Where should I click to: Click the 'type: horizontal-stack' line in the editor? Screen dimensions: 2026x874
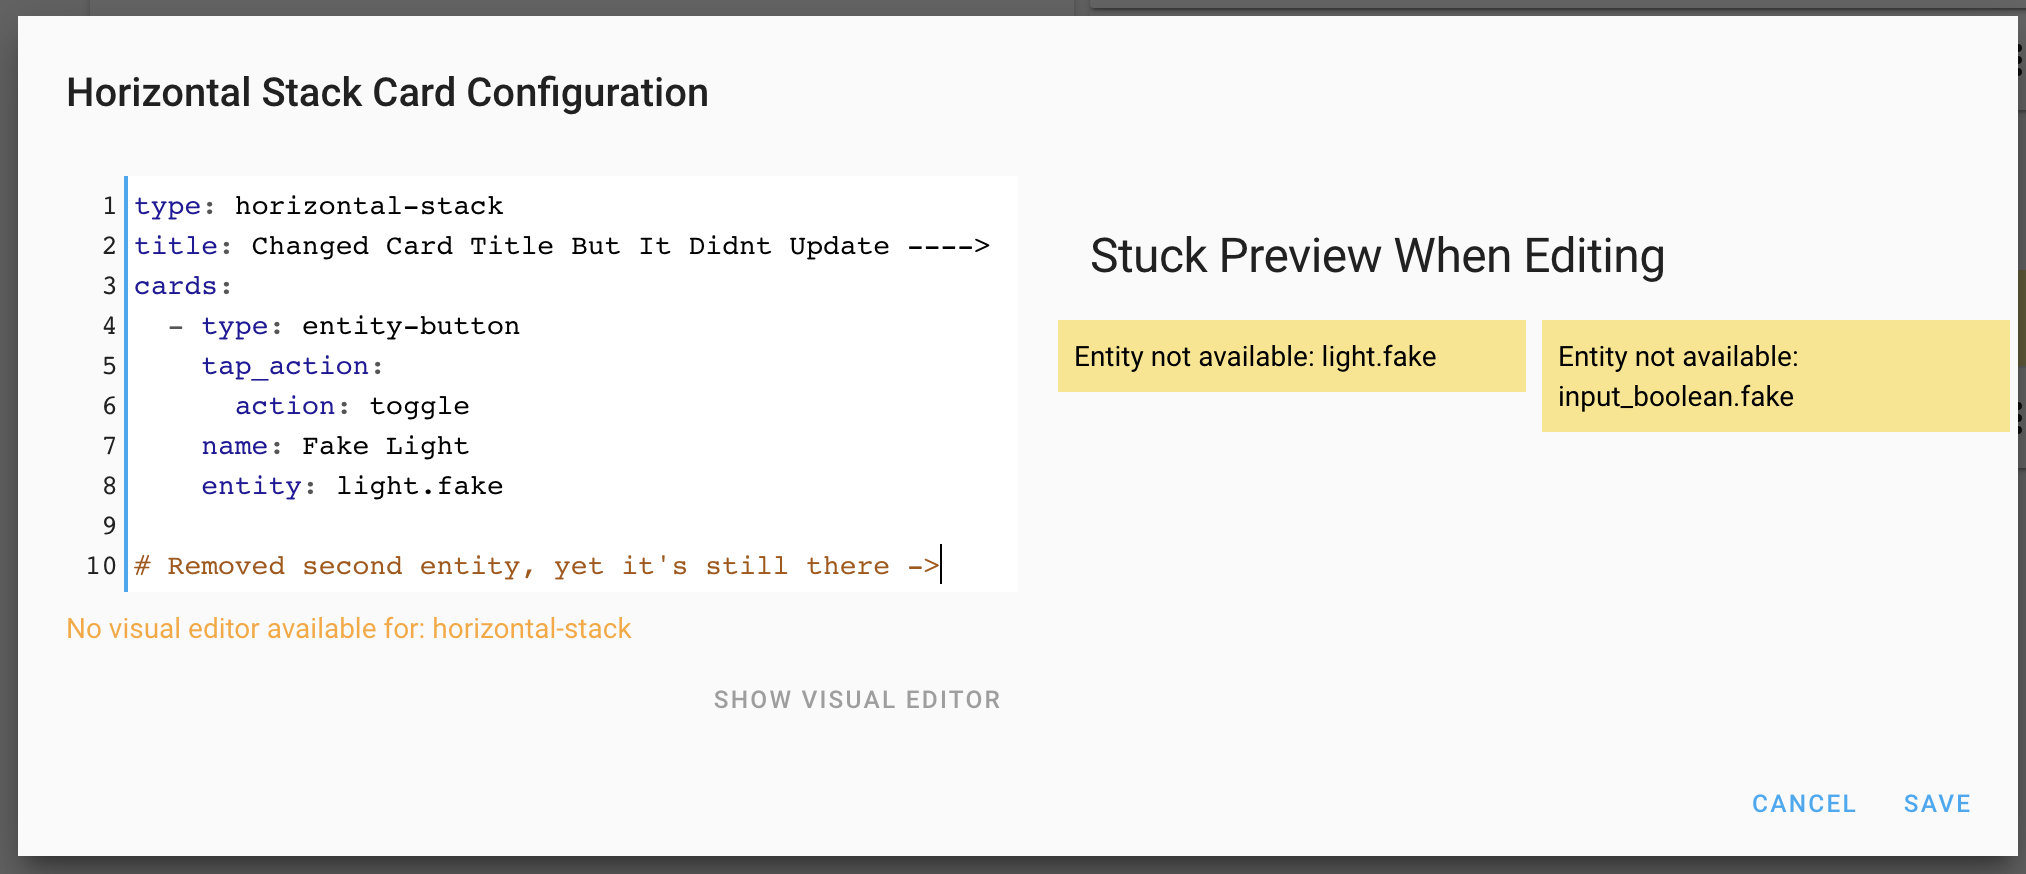coord(318,205)
